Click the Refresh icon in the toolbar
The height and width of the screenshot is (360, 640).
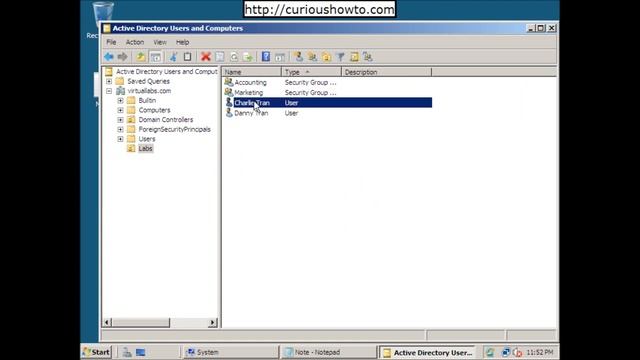234,57
